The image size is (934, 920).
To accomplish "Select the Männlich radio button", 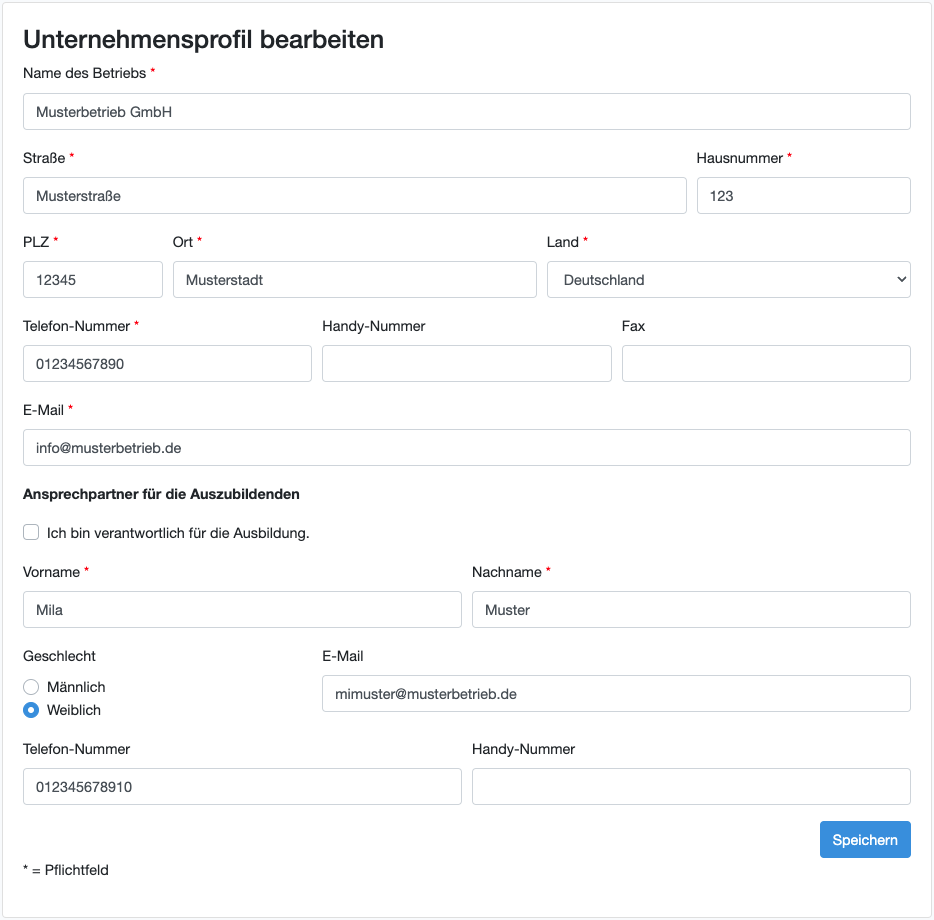I will click(31, 687).
